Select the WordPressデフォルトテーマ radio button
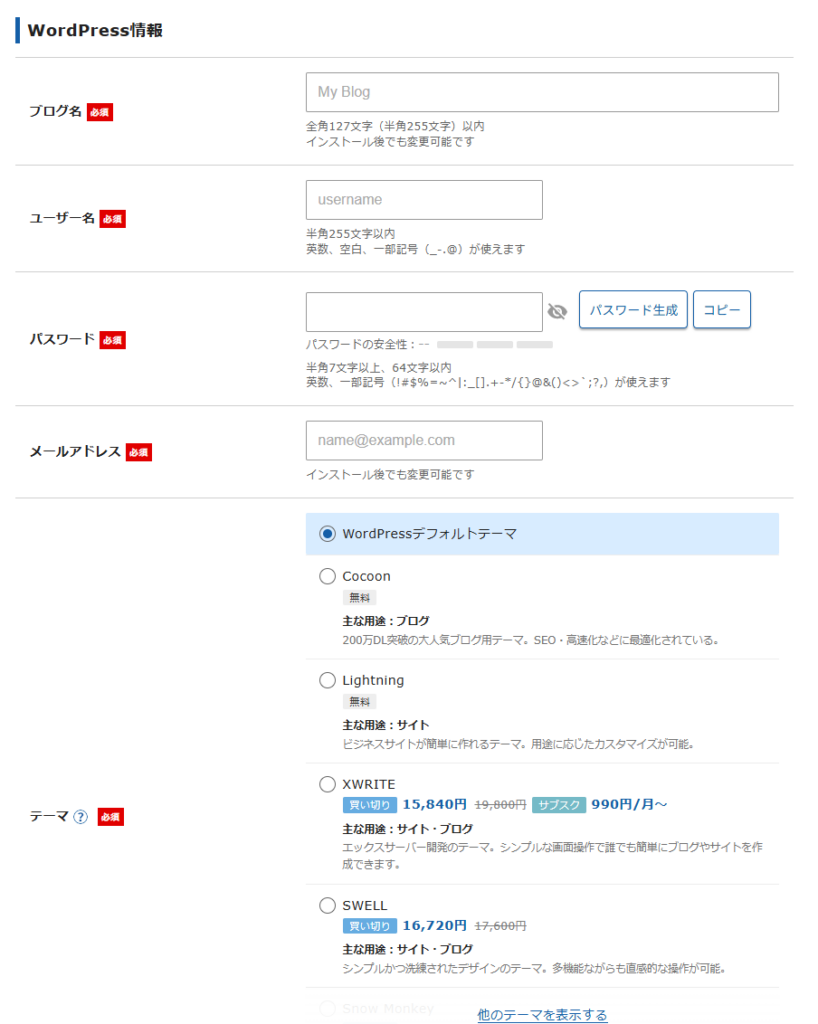This screenshot has width=818, height=1024. point(327,534)
